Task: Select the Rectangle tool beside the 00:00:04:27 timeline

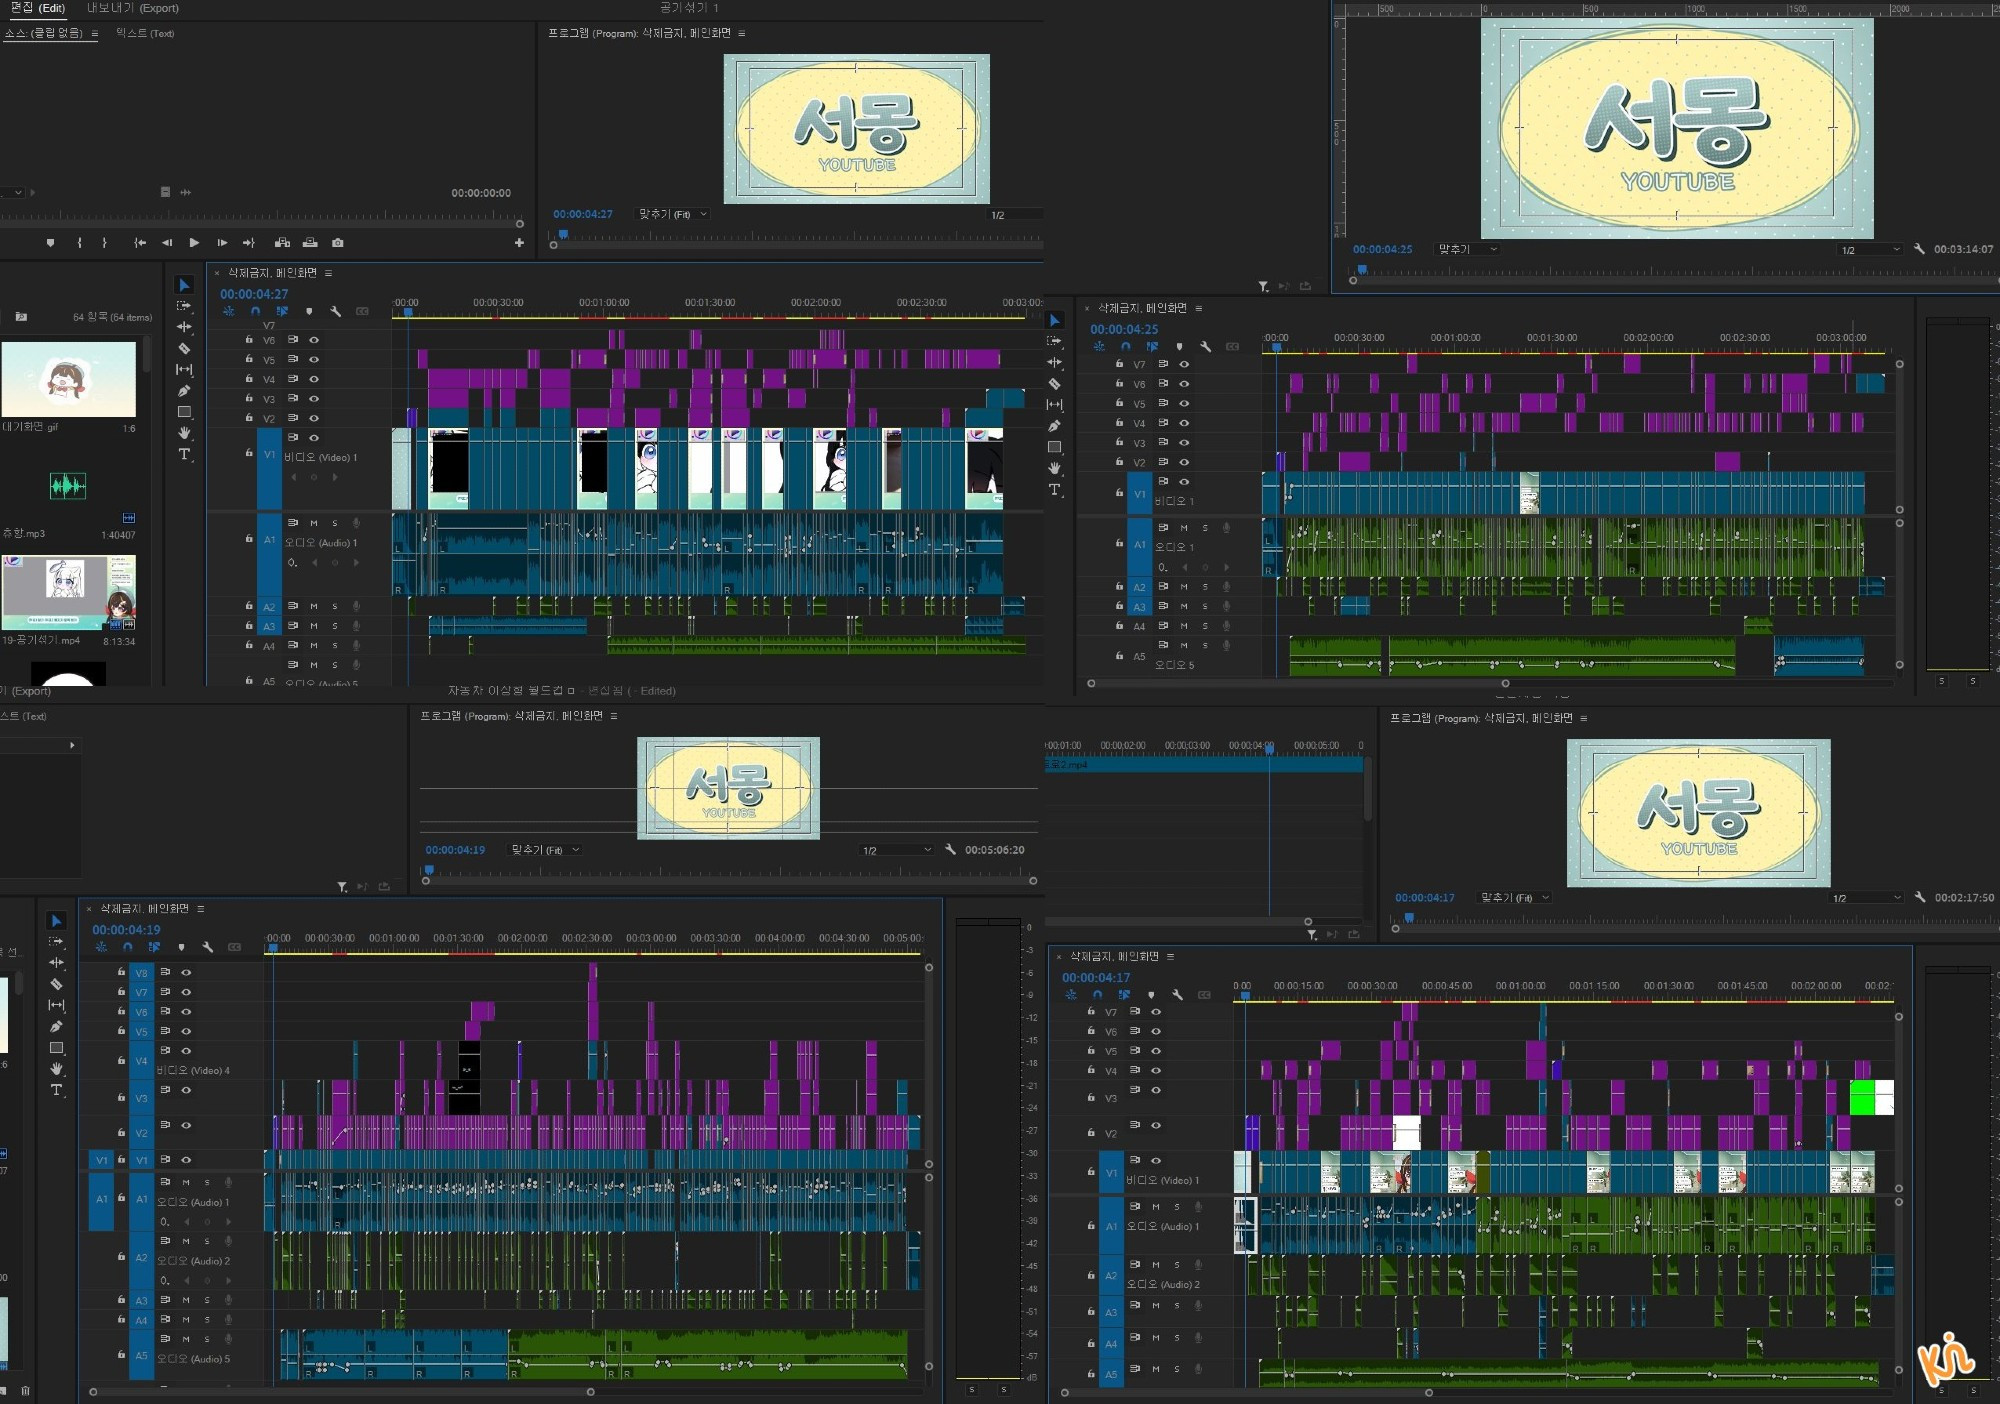Action: coord(184,411)
